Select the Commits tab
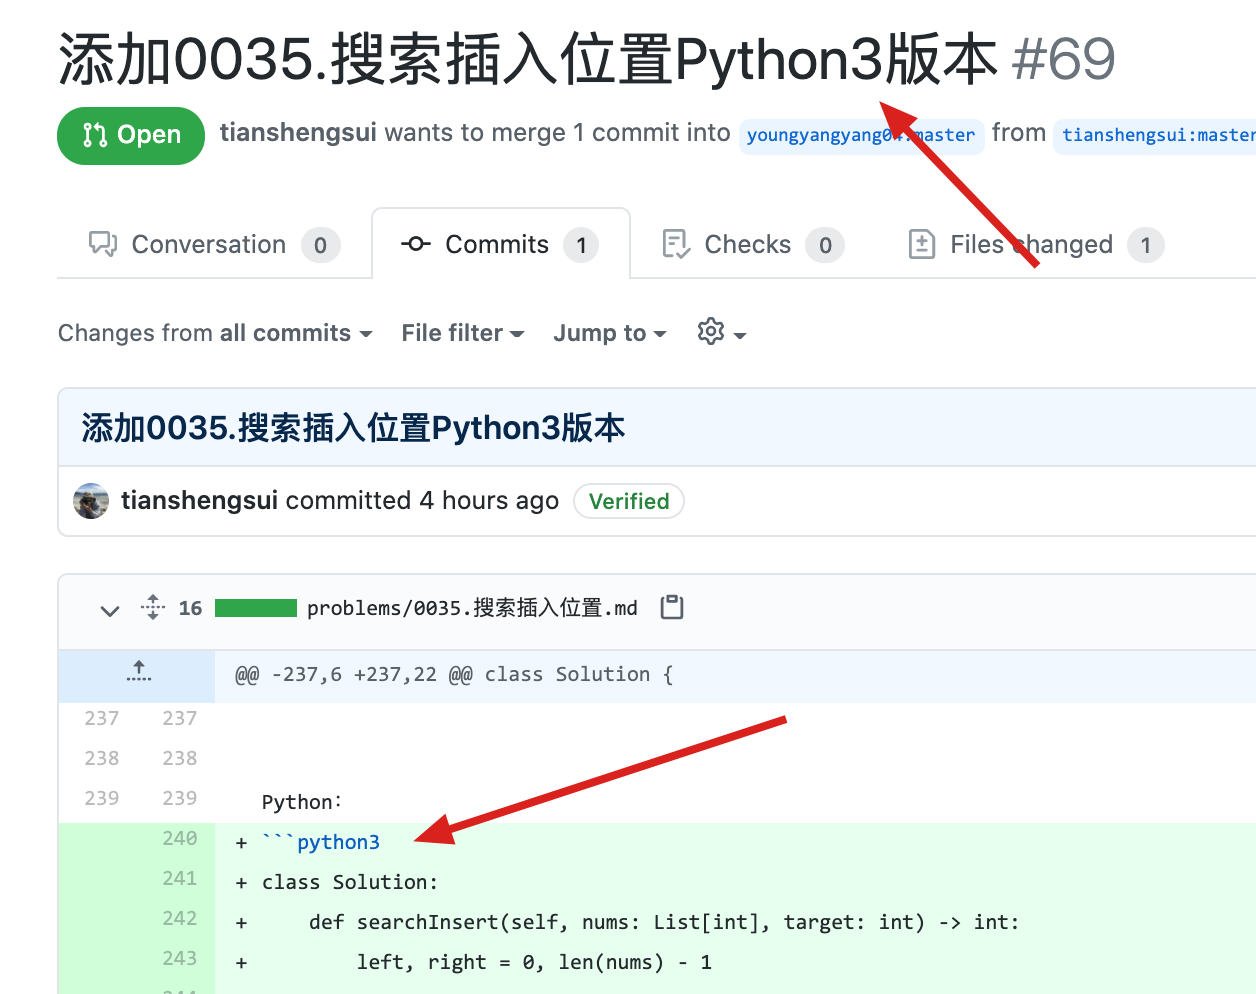Viewport: 1256px width, 994px height. 500,245
